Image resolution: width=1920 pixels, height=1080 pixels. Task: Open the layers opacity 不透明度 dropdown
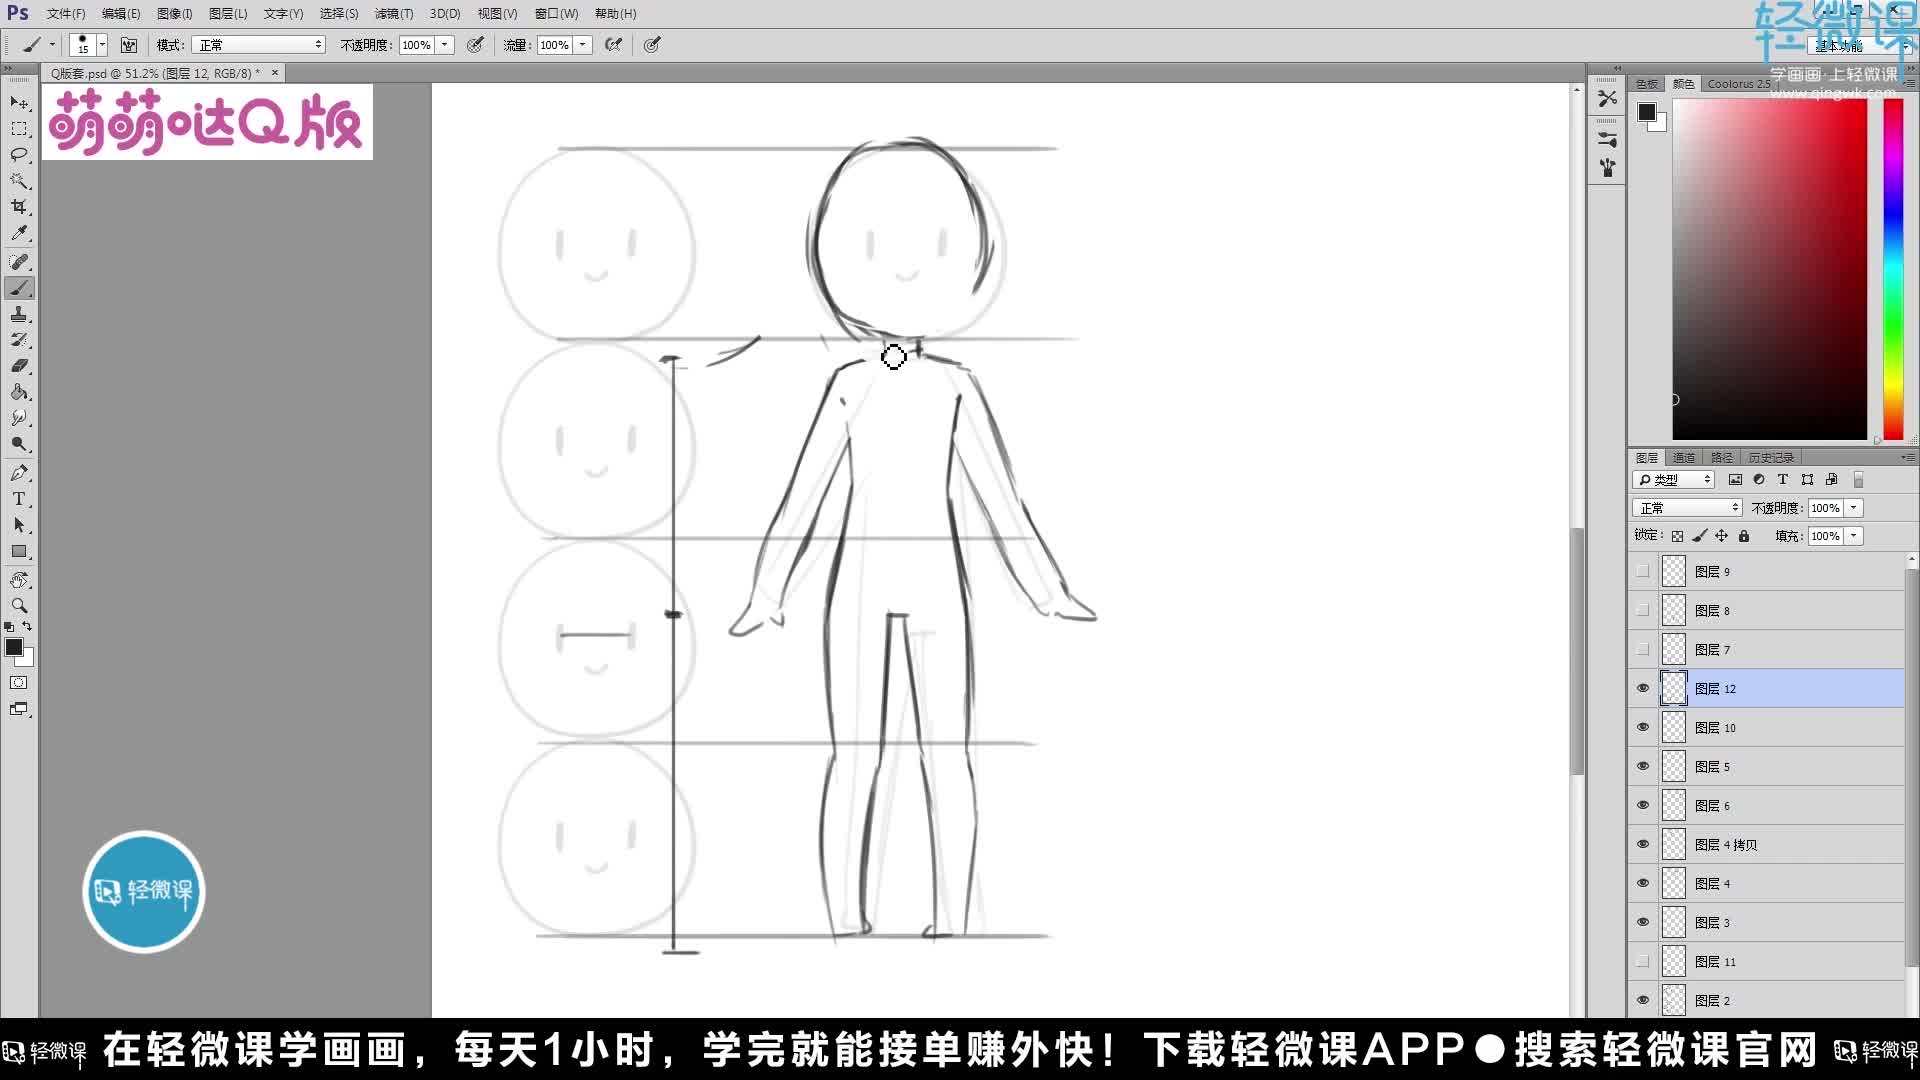1855,507
